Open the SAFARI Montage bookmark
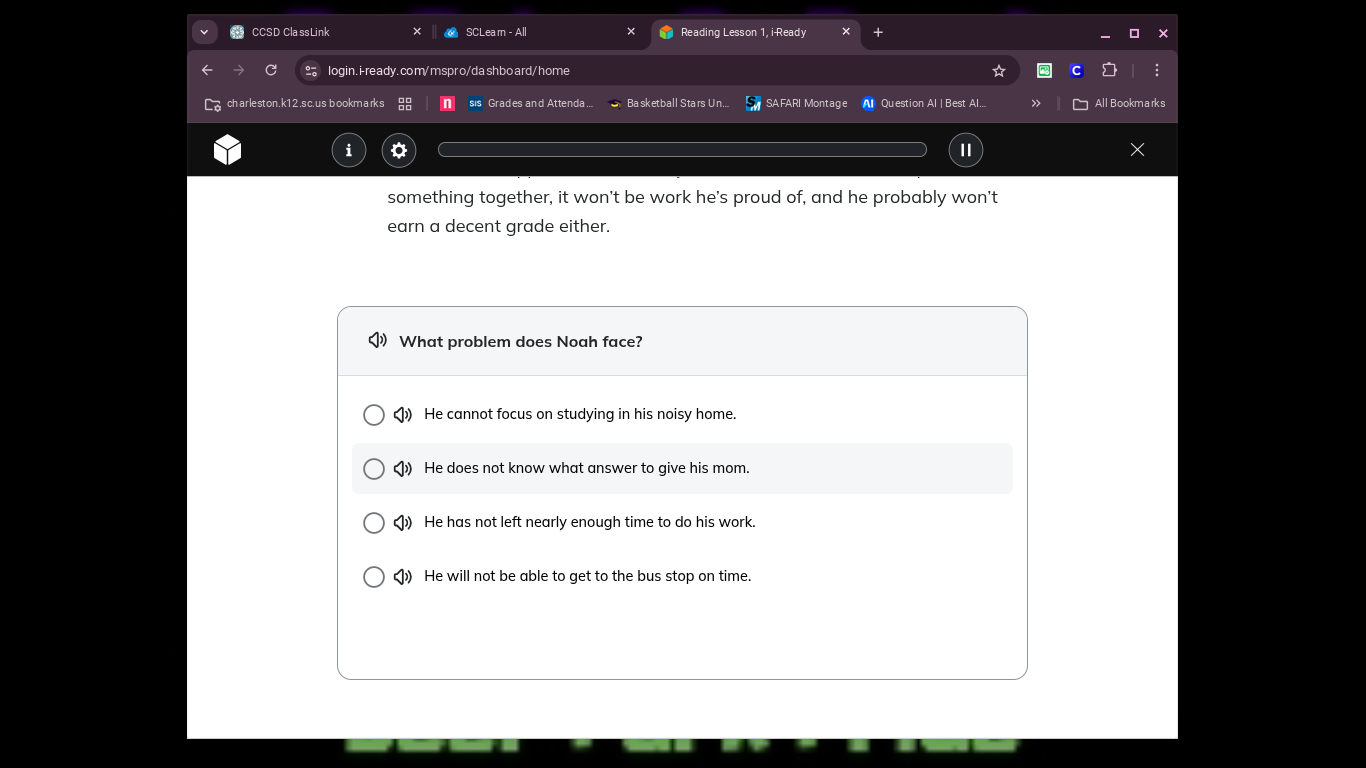 point(797,103)
